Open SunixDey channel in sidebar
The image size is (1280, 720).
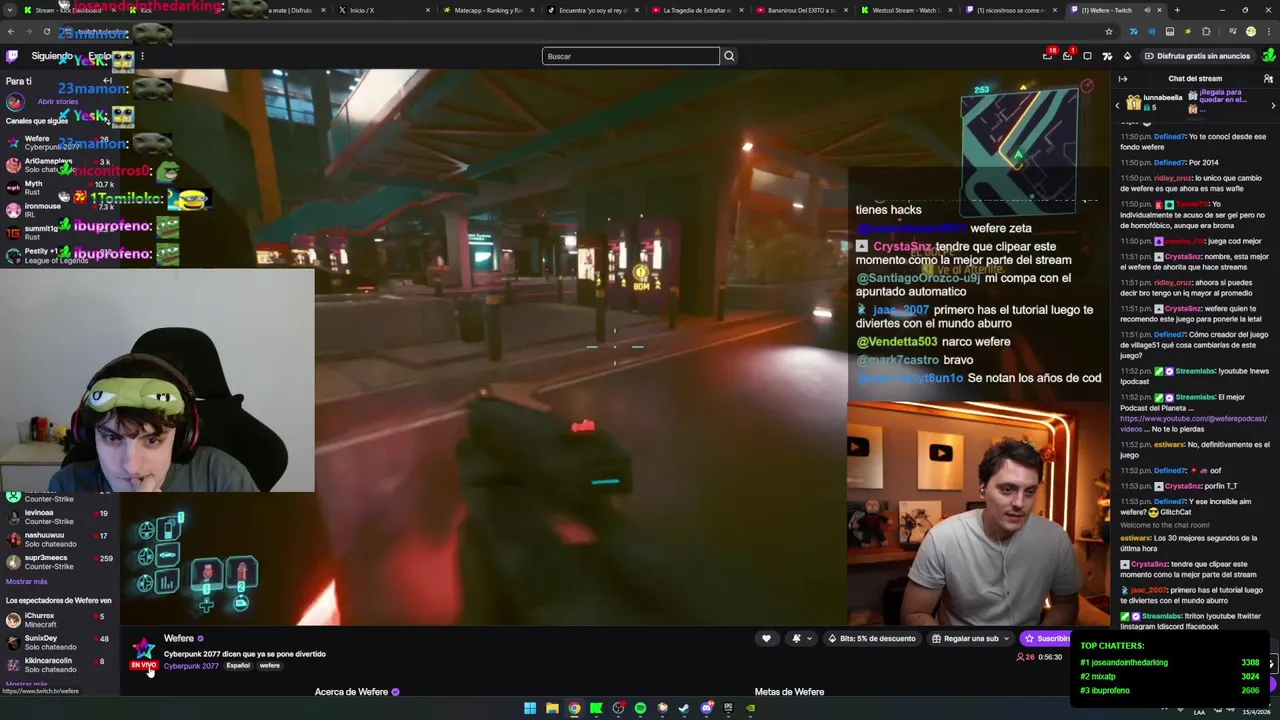60,642
